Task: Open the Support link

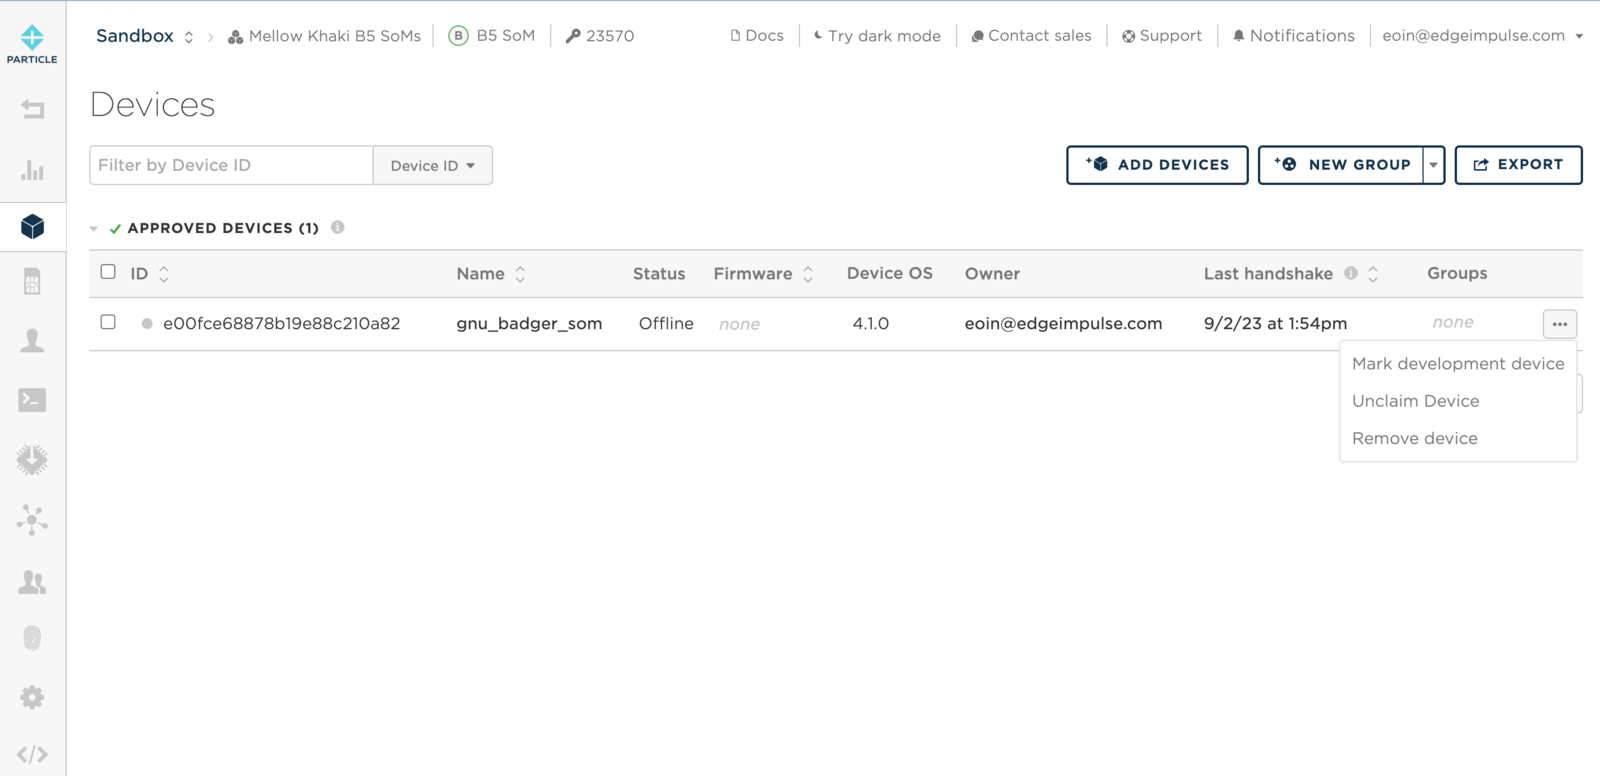Action: (1162, 36)
